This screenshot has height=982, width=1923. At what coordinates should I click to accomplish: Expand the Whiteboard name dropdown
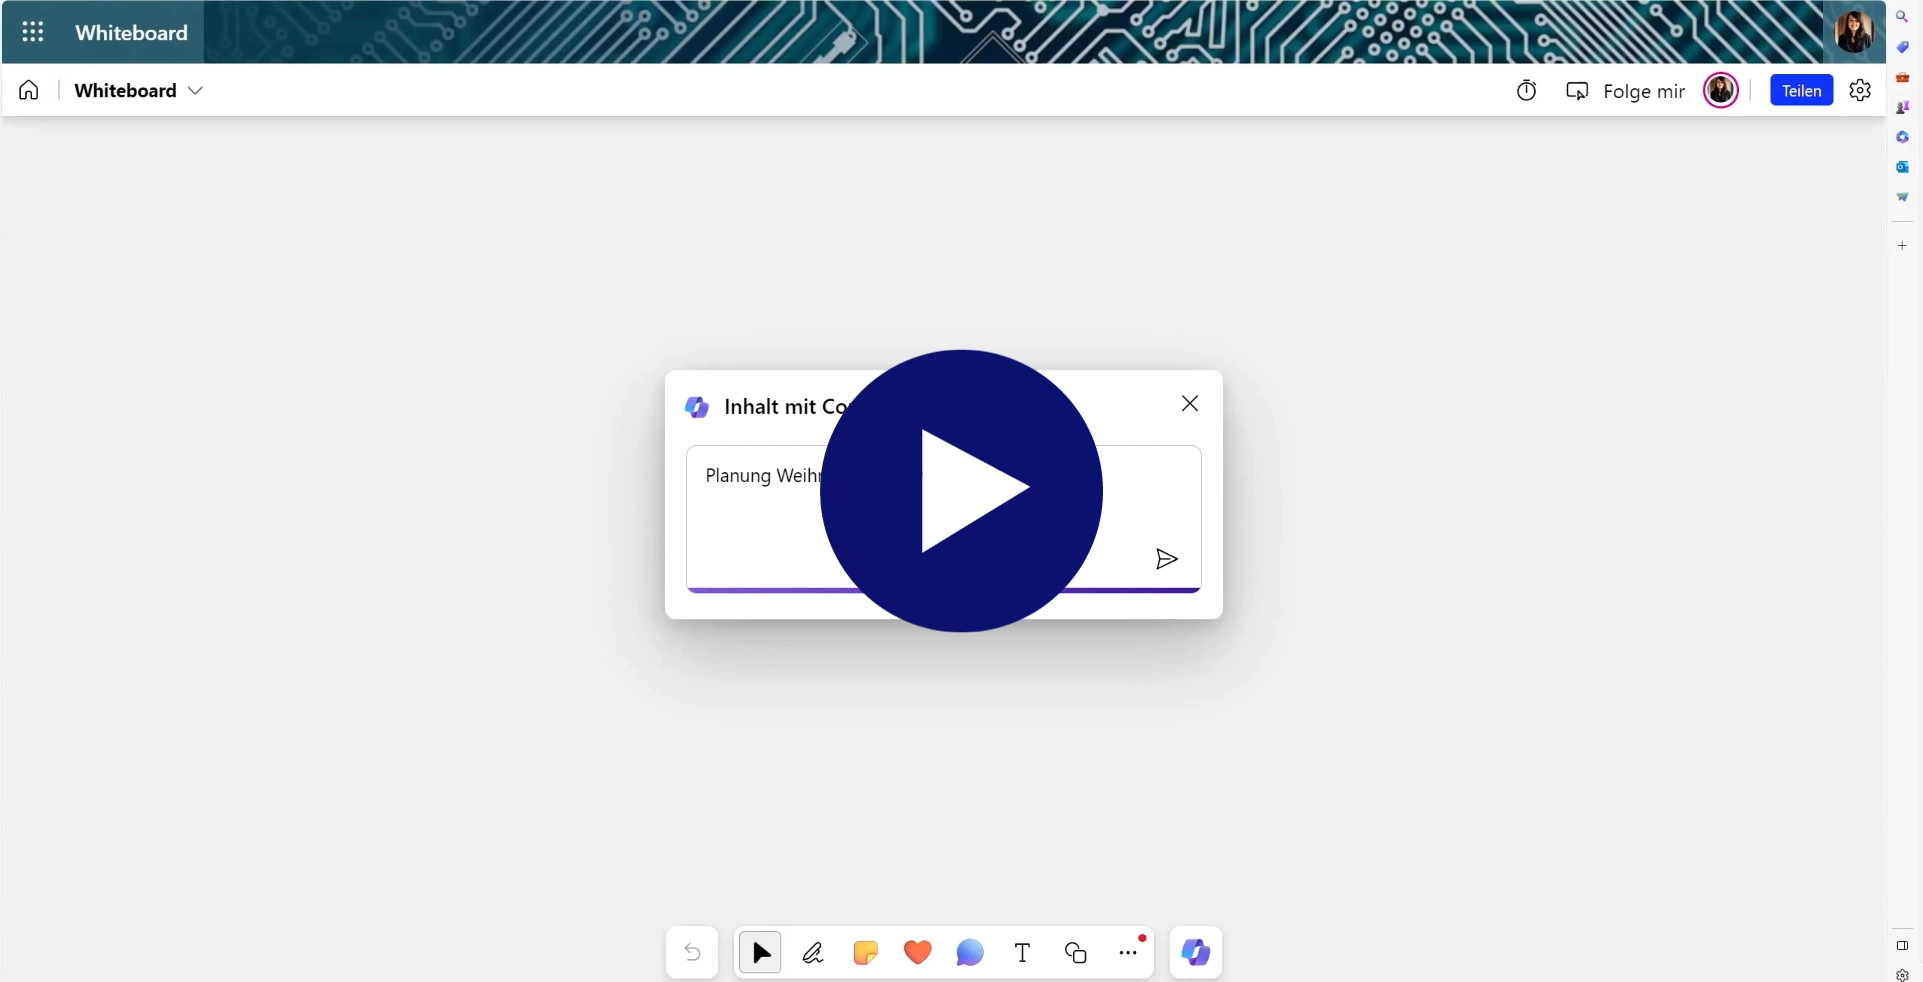click(x=196, y=91)
